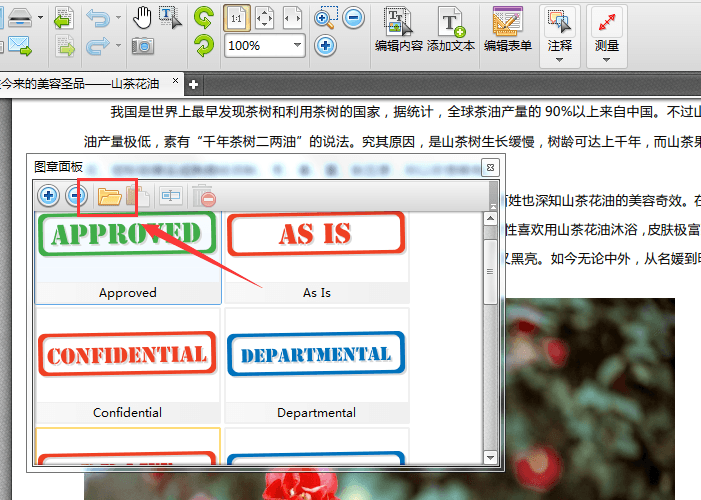701x500 pixels.
Task: Click the snapshot camera tool
Action: click(143, 46)
